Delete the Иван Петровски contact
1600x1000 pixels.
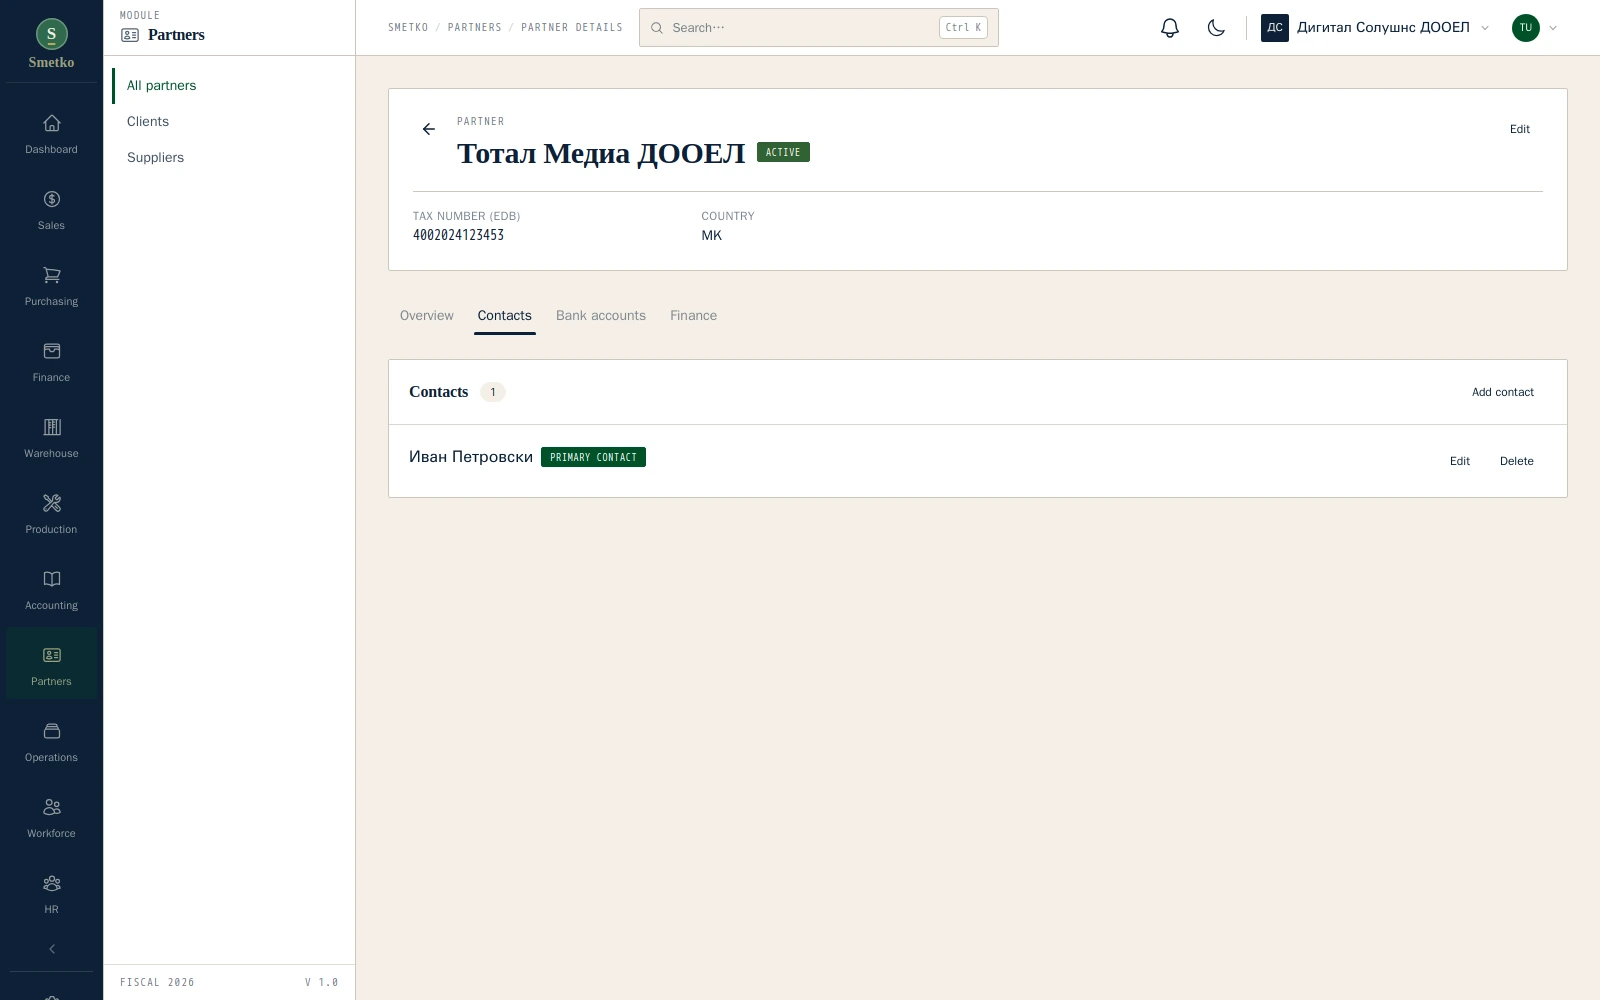pos(1516,461)
